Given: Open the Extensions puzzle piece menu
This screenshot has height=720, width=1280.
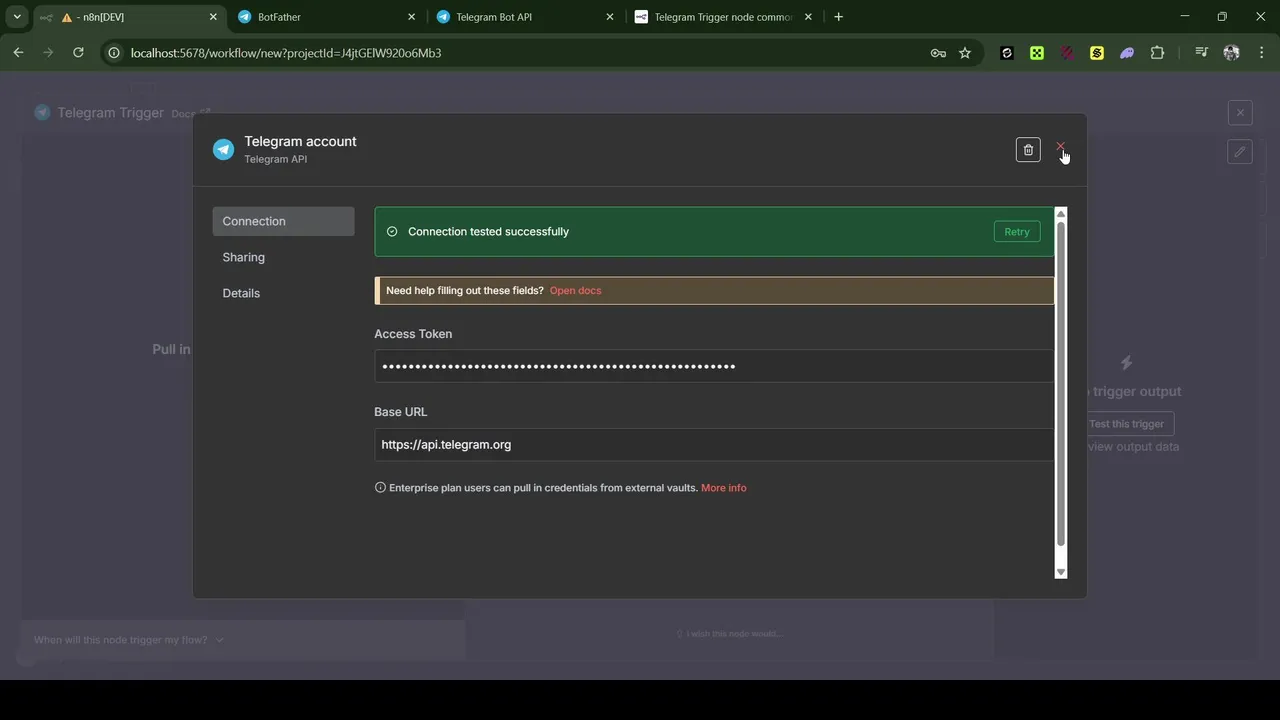Looking at the screenshot, I should [x=1157, y=54].
